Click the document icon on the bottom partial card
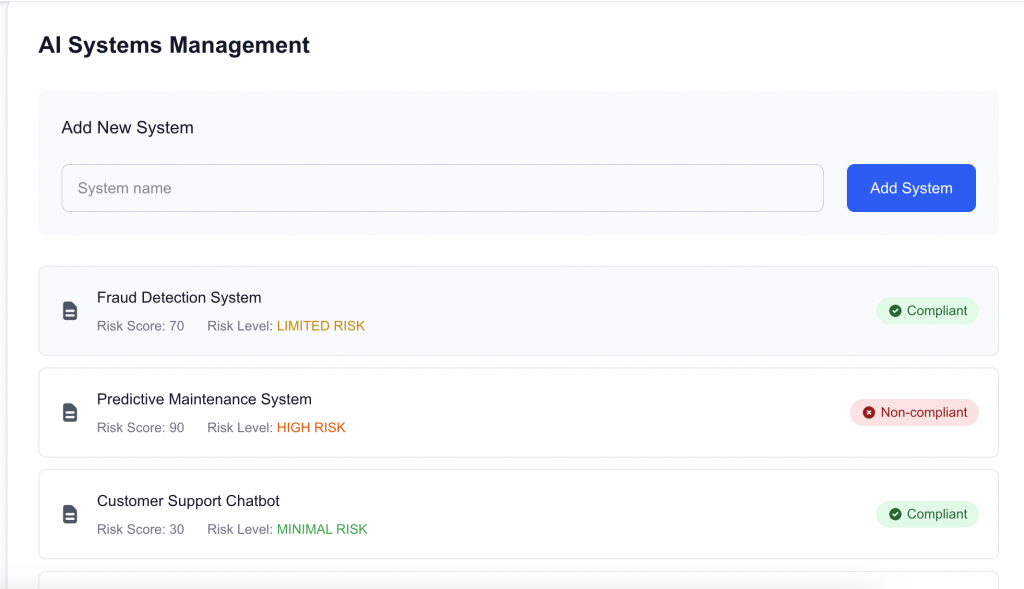Image resolution: width=1024 pixels, height=589 pixels. (69, 585)
